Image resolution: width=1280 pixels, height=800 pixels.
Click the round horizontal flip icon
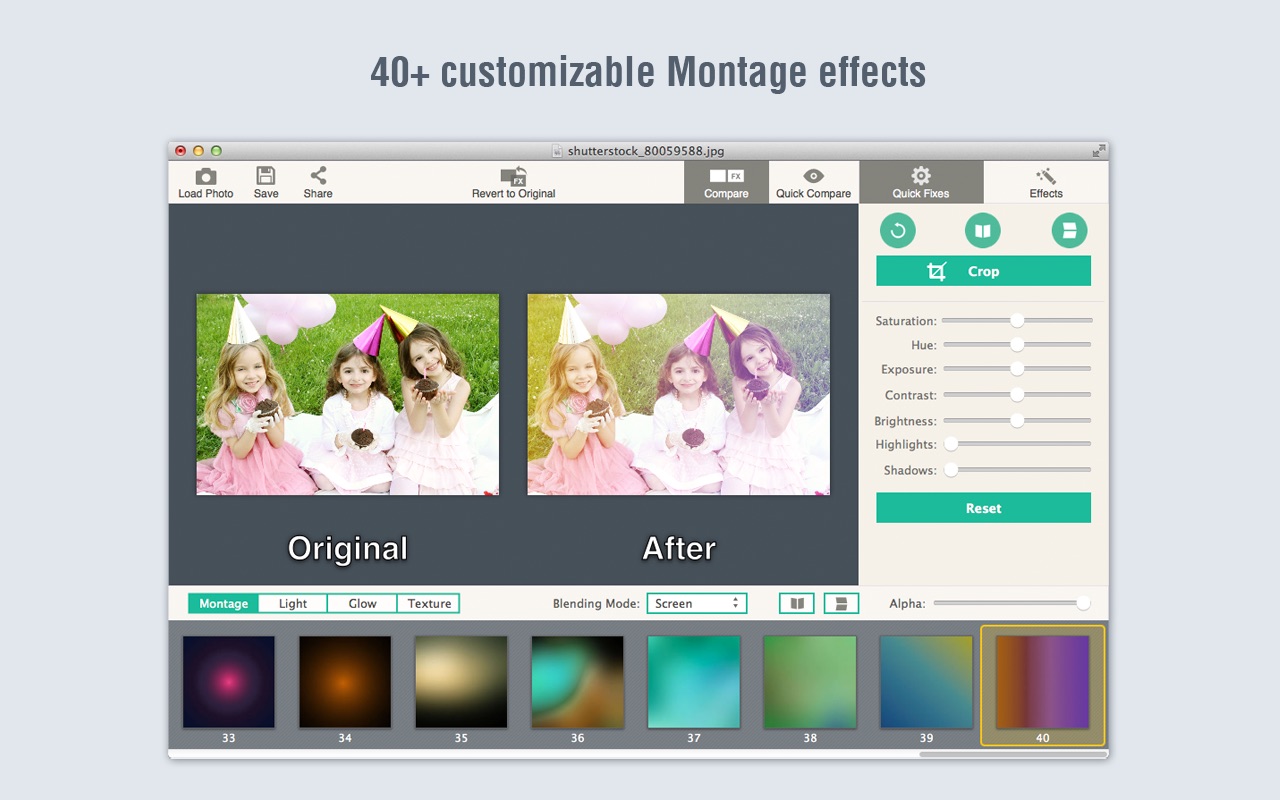pyautogui.click(x=983, y=231)
